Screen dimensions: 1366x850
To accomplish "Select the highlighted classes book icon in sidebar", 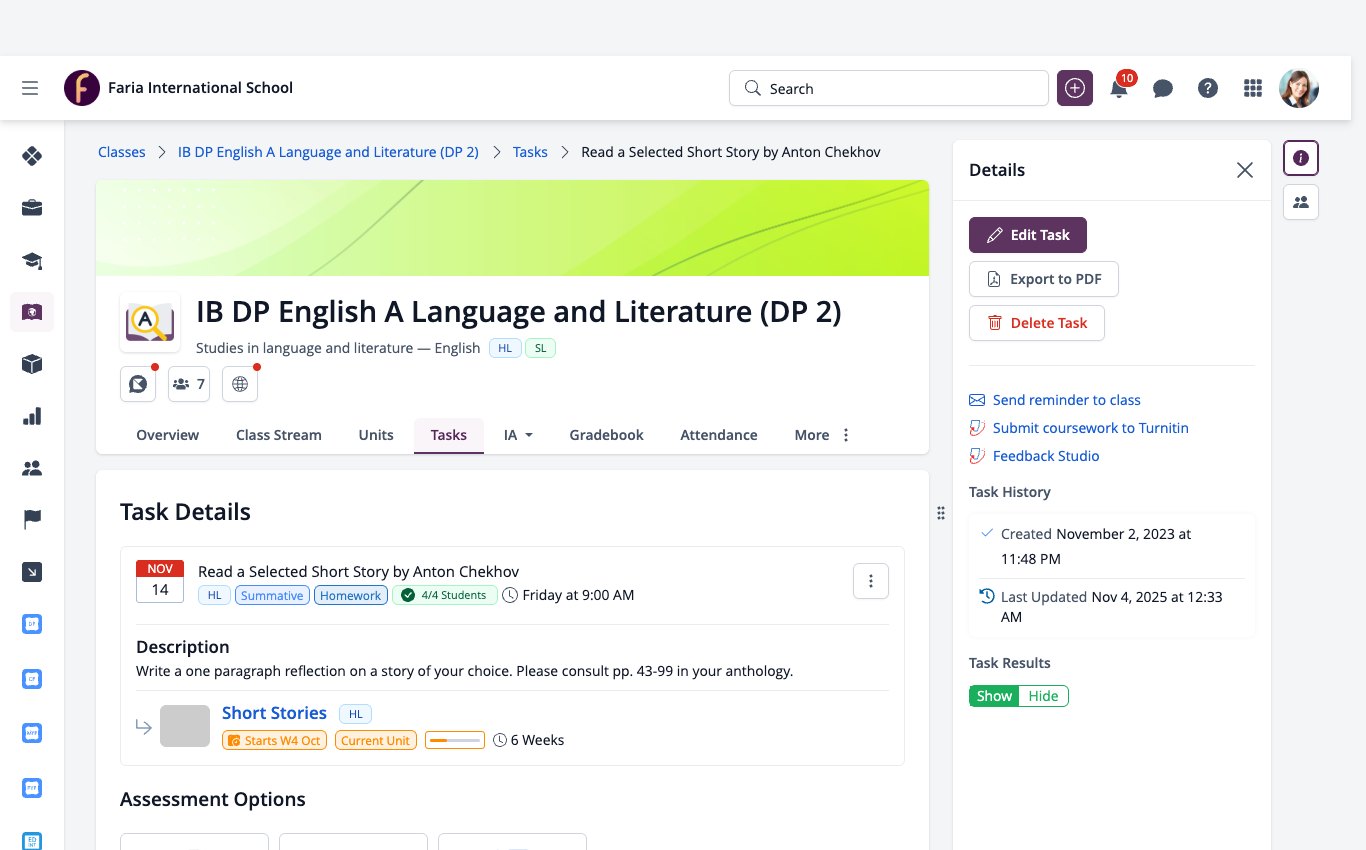I will (32, 313).
